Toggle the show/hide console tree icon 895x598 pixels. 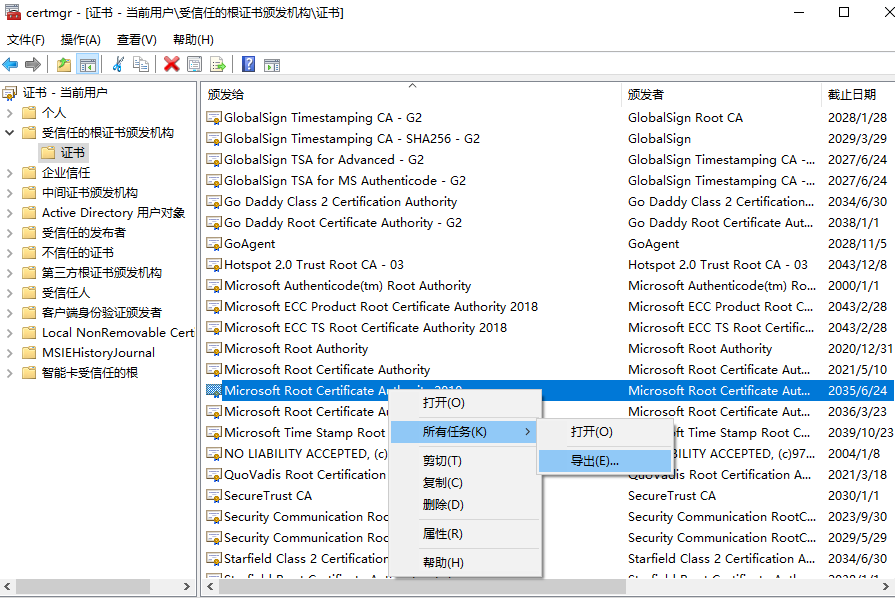[87, 64]
